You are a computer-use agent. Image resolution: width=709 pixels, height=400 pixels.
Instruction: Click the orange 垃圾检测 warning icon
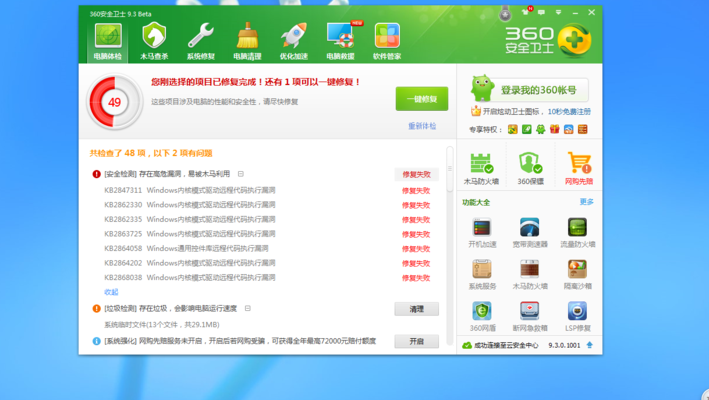pyautogui.click(x=96, y=308)
